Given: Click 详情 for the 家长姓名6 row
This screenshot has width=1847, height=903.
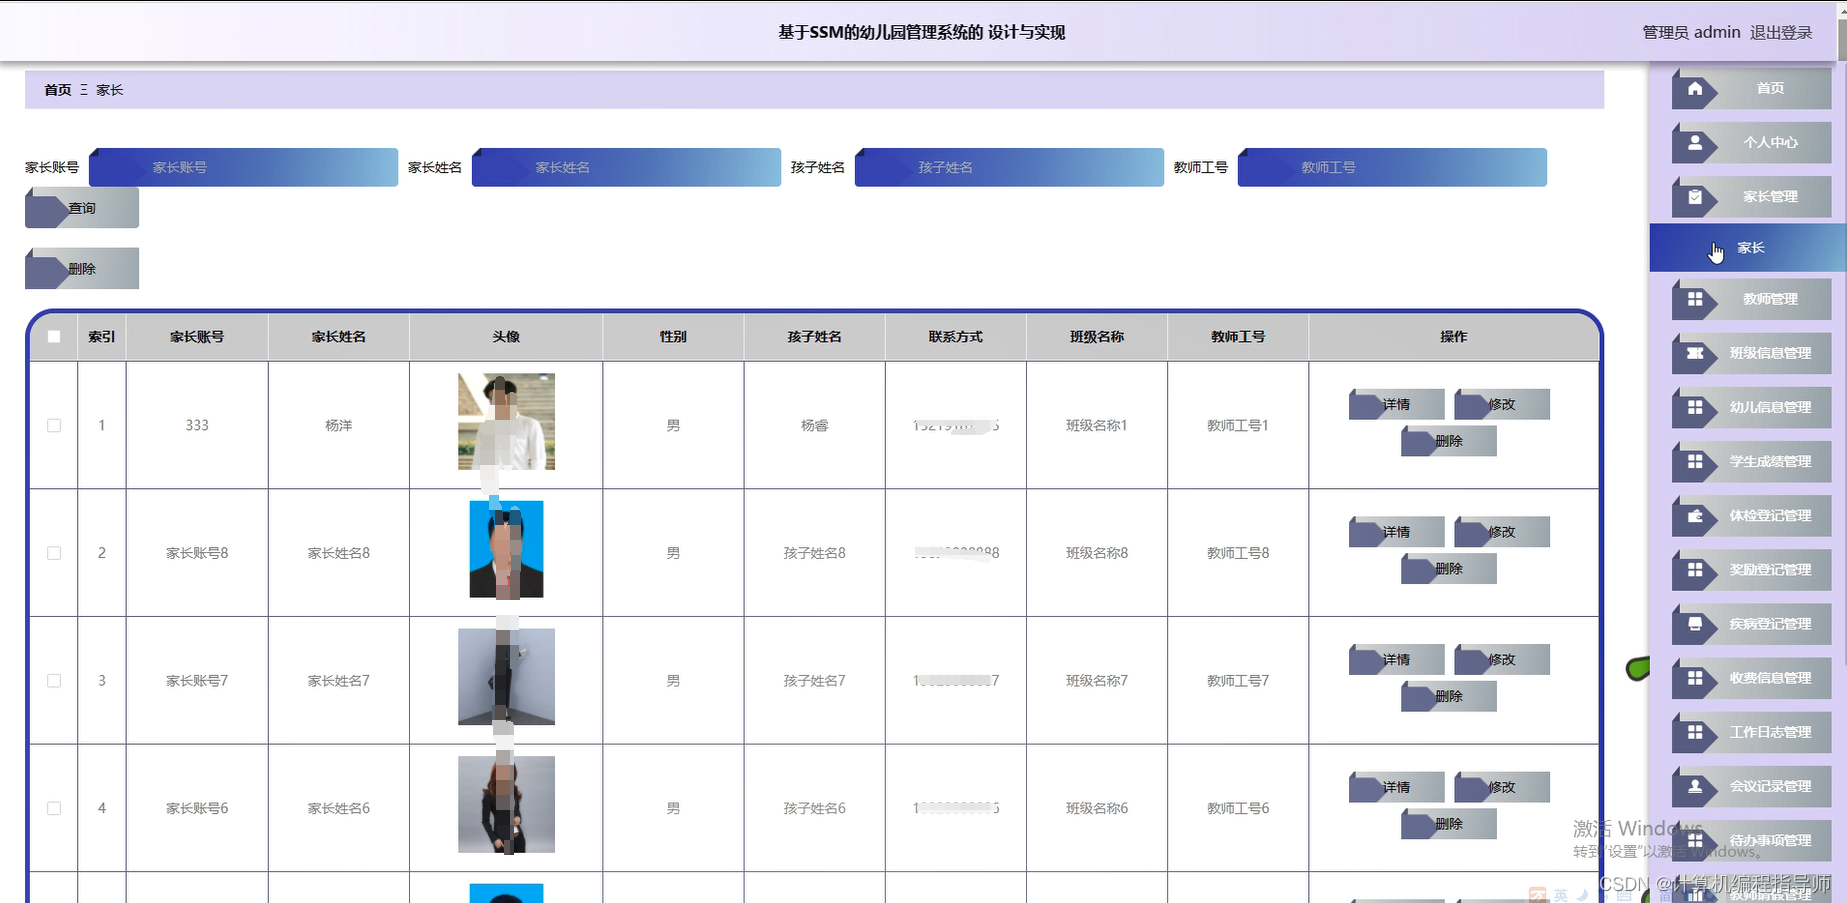Looking at the screenshot, I should coord(1397,788).
